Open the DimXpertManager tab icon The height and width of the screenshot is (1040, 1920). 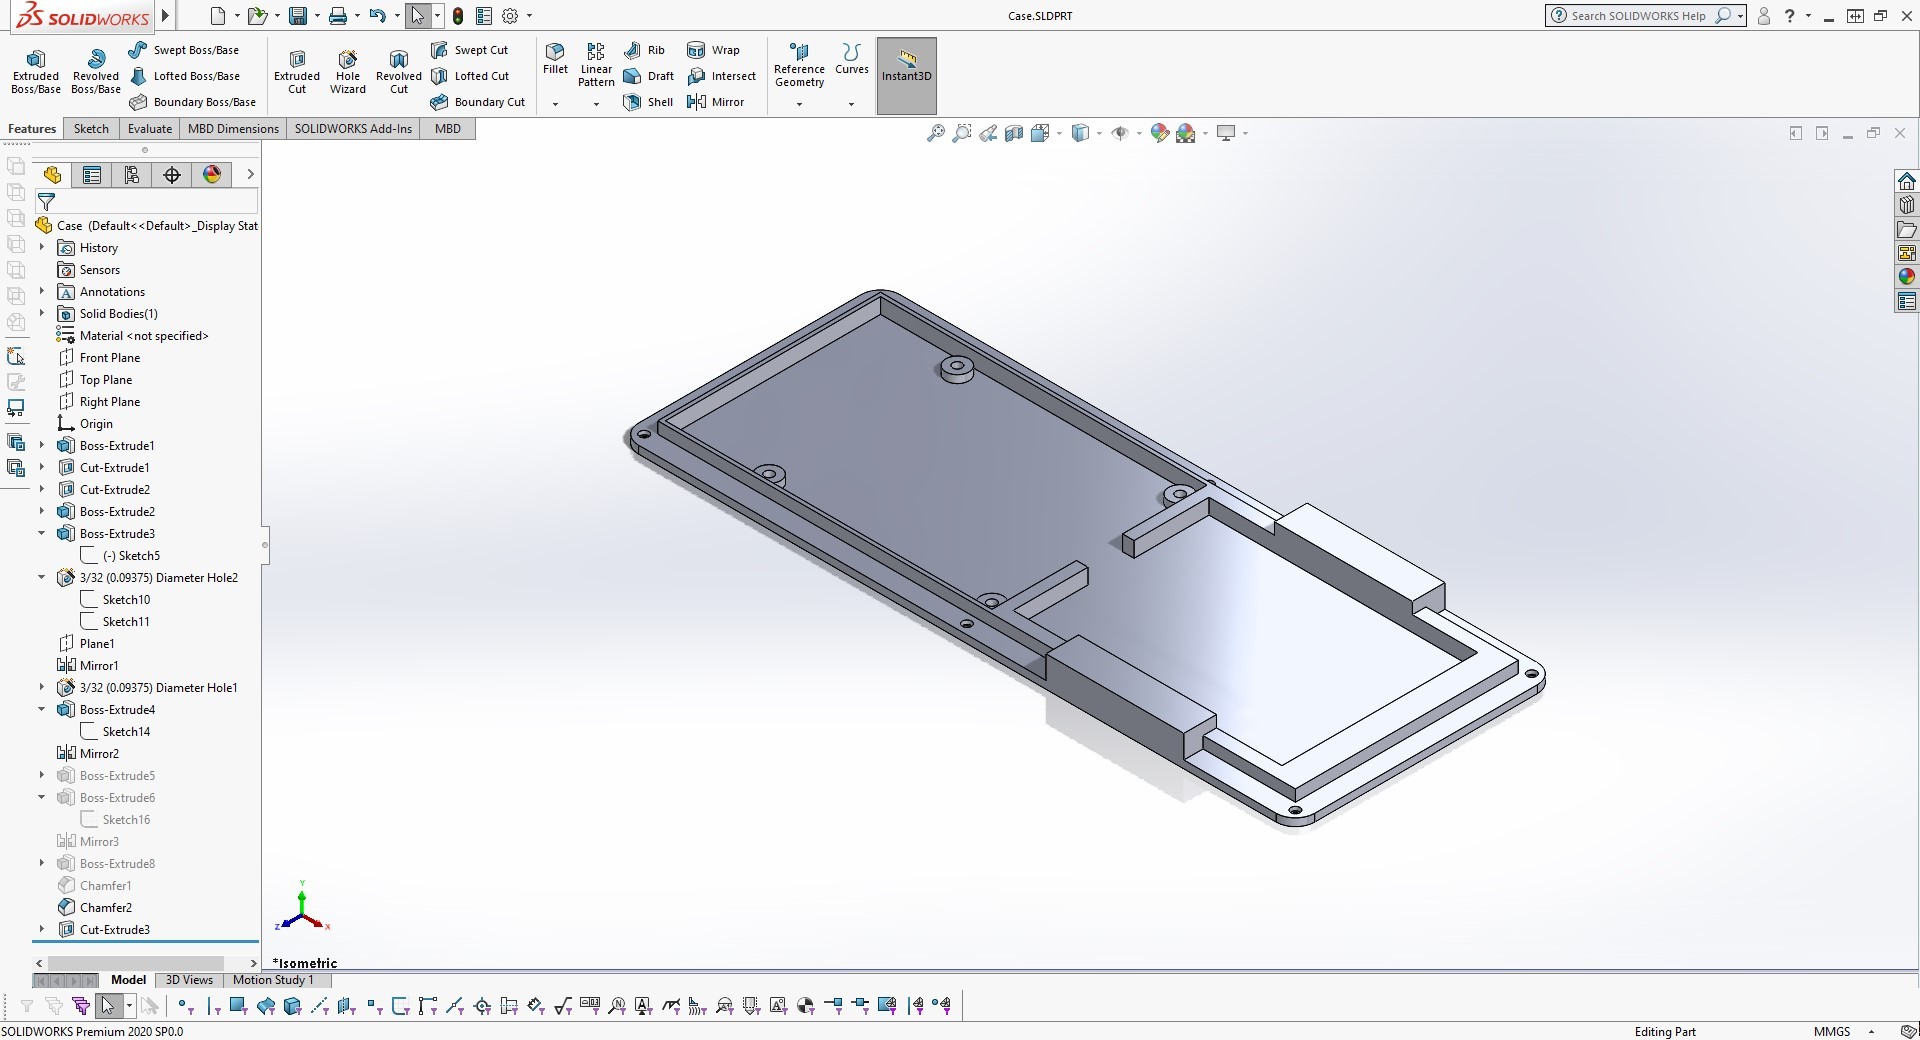coord(172,175)
